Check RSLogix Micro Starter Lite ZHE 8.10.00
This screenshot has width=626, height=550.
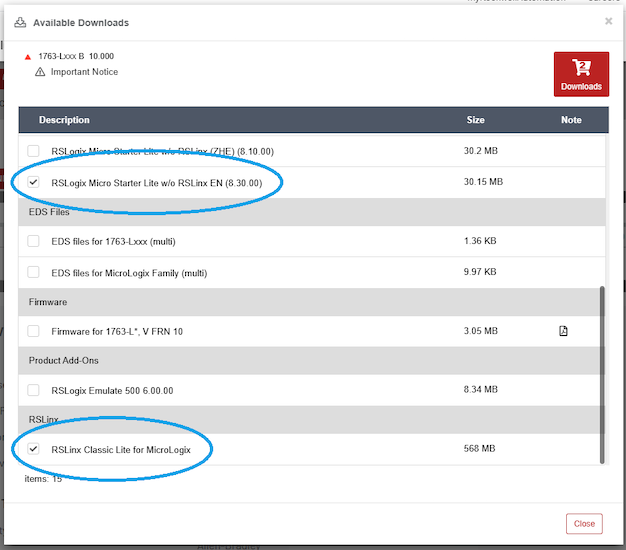coord(33,151)
